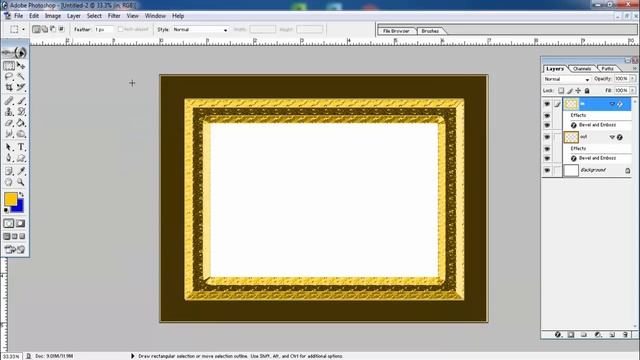Select the History Brush tool

pyautogui.click(x=21, y=111)
